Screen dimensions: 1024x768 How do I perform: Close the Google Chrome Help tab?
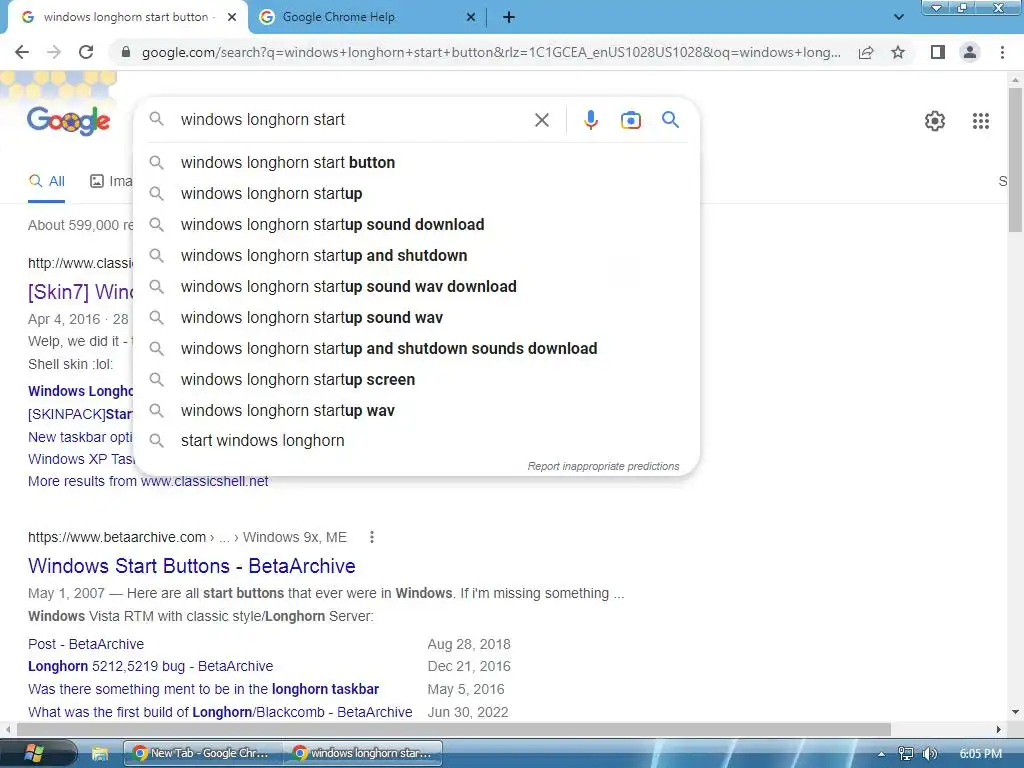(x=471, y=17)
